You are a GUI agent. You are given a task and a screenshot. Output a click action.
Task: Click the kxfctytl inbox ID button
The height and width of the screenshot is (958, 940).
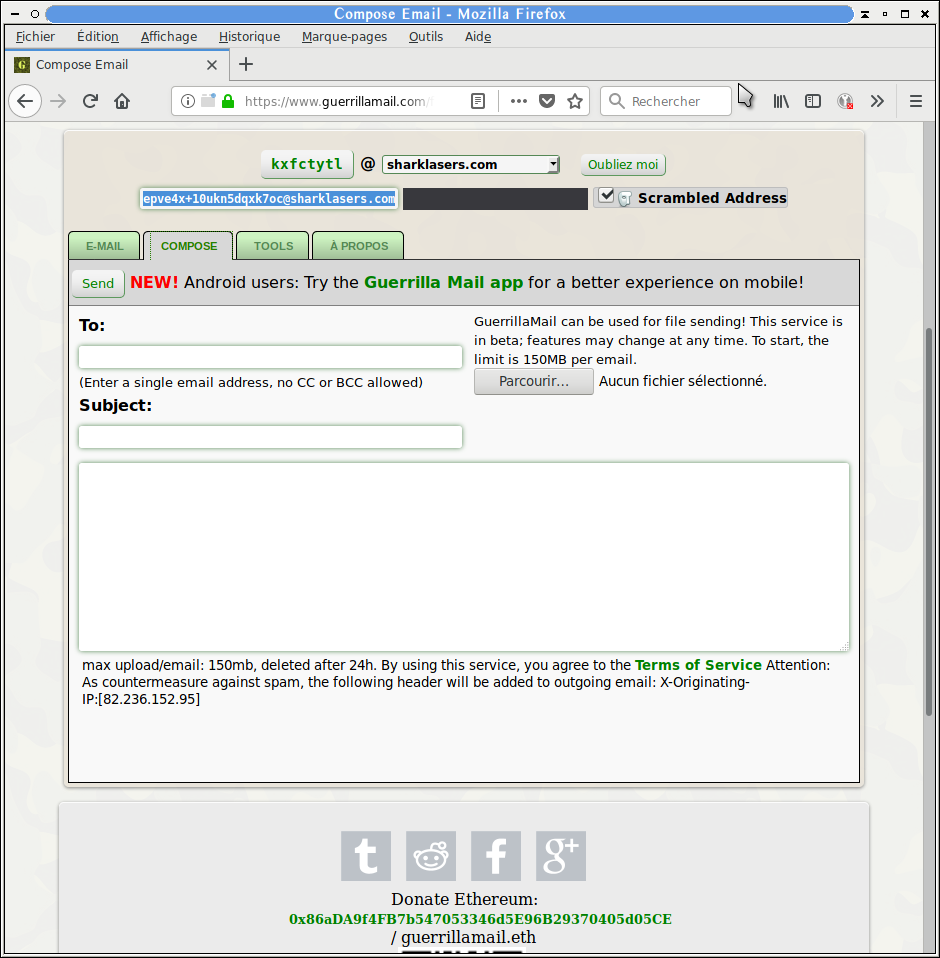click(307, 164)
